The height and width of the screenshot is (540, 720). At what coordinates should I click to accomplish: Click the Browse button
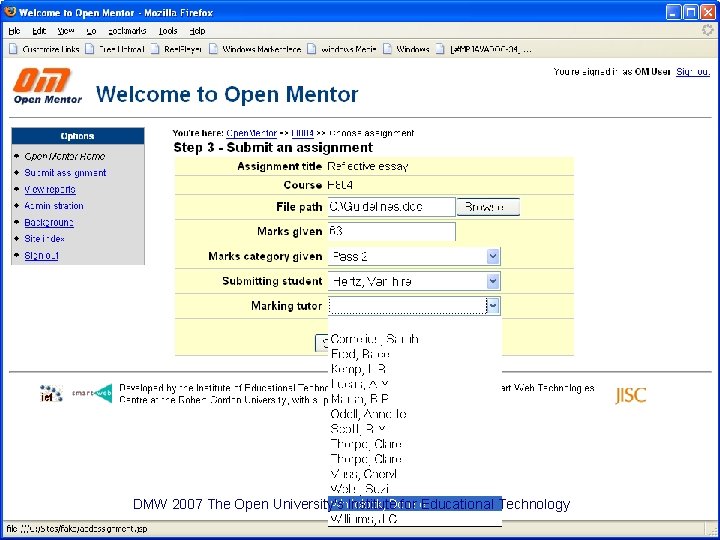[488, 207]
